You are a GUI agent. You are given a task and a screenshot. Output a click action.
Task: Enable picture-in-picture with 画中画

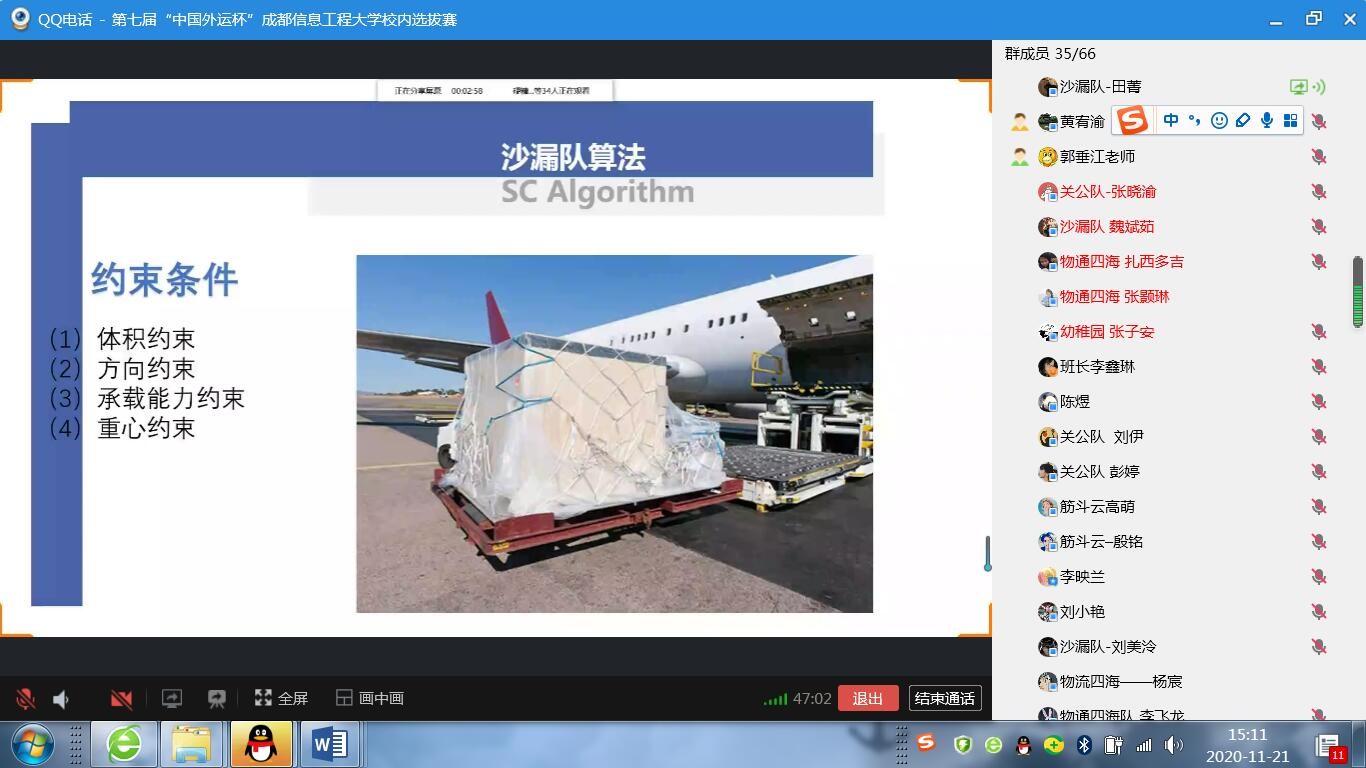(x=369, y=698)
